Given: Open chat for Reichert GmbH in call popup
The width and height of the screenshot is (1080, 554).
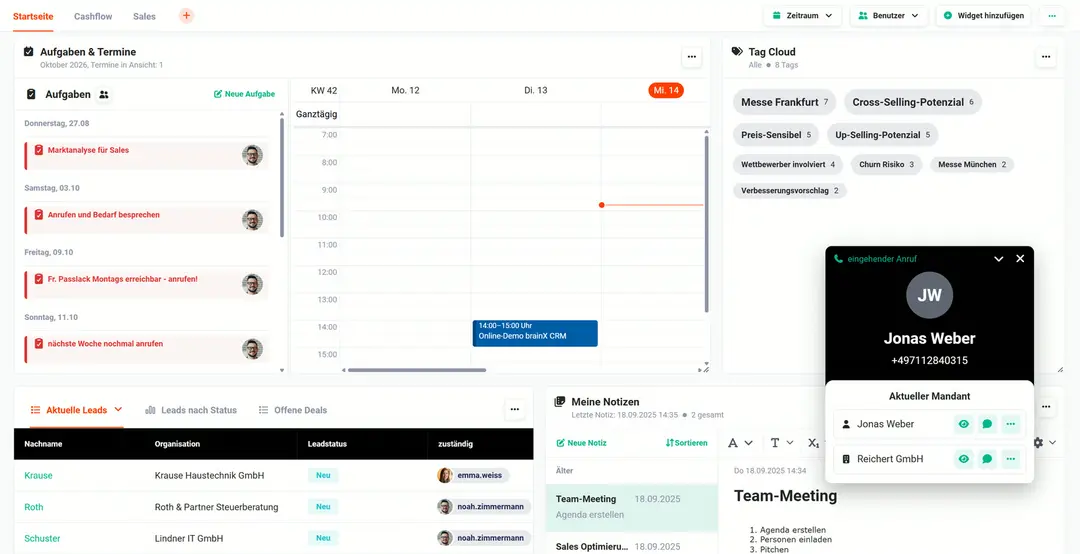Looking at the screenshot, I should [x=987, y=458].
